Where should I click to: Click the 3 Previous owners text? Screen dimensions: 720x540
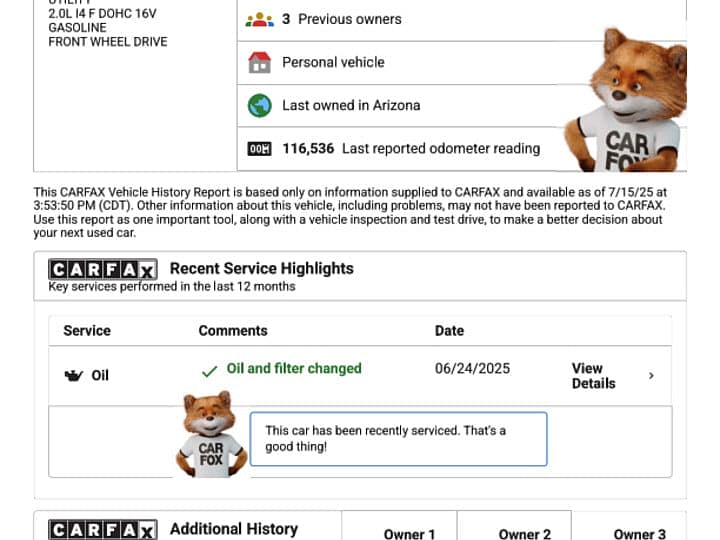click(342, 19)
